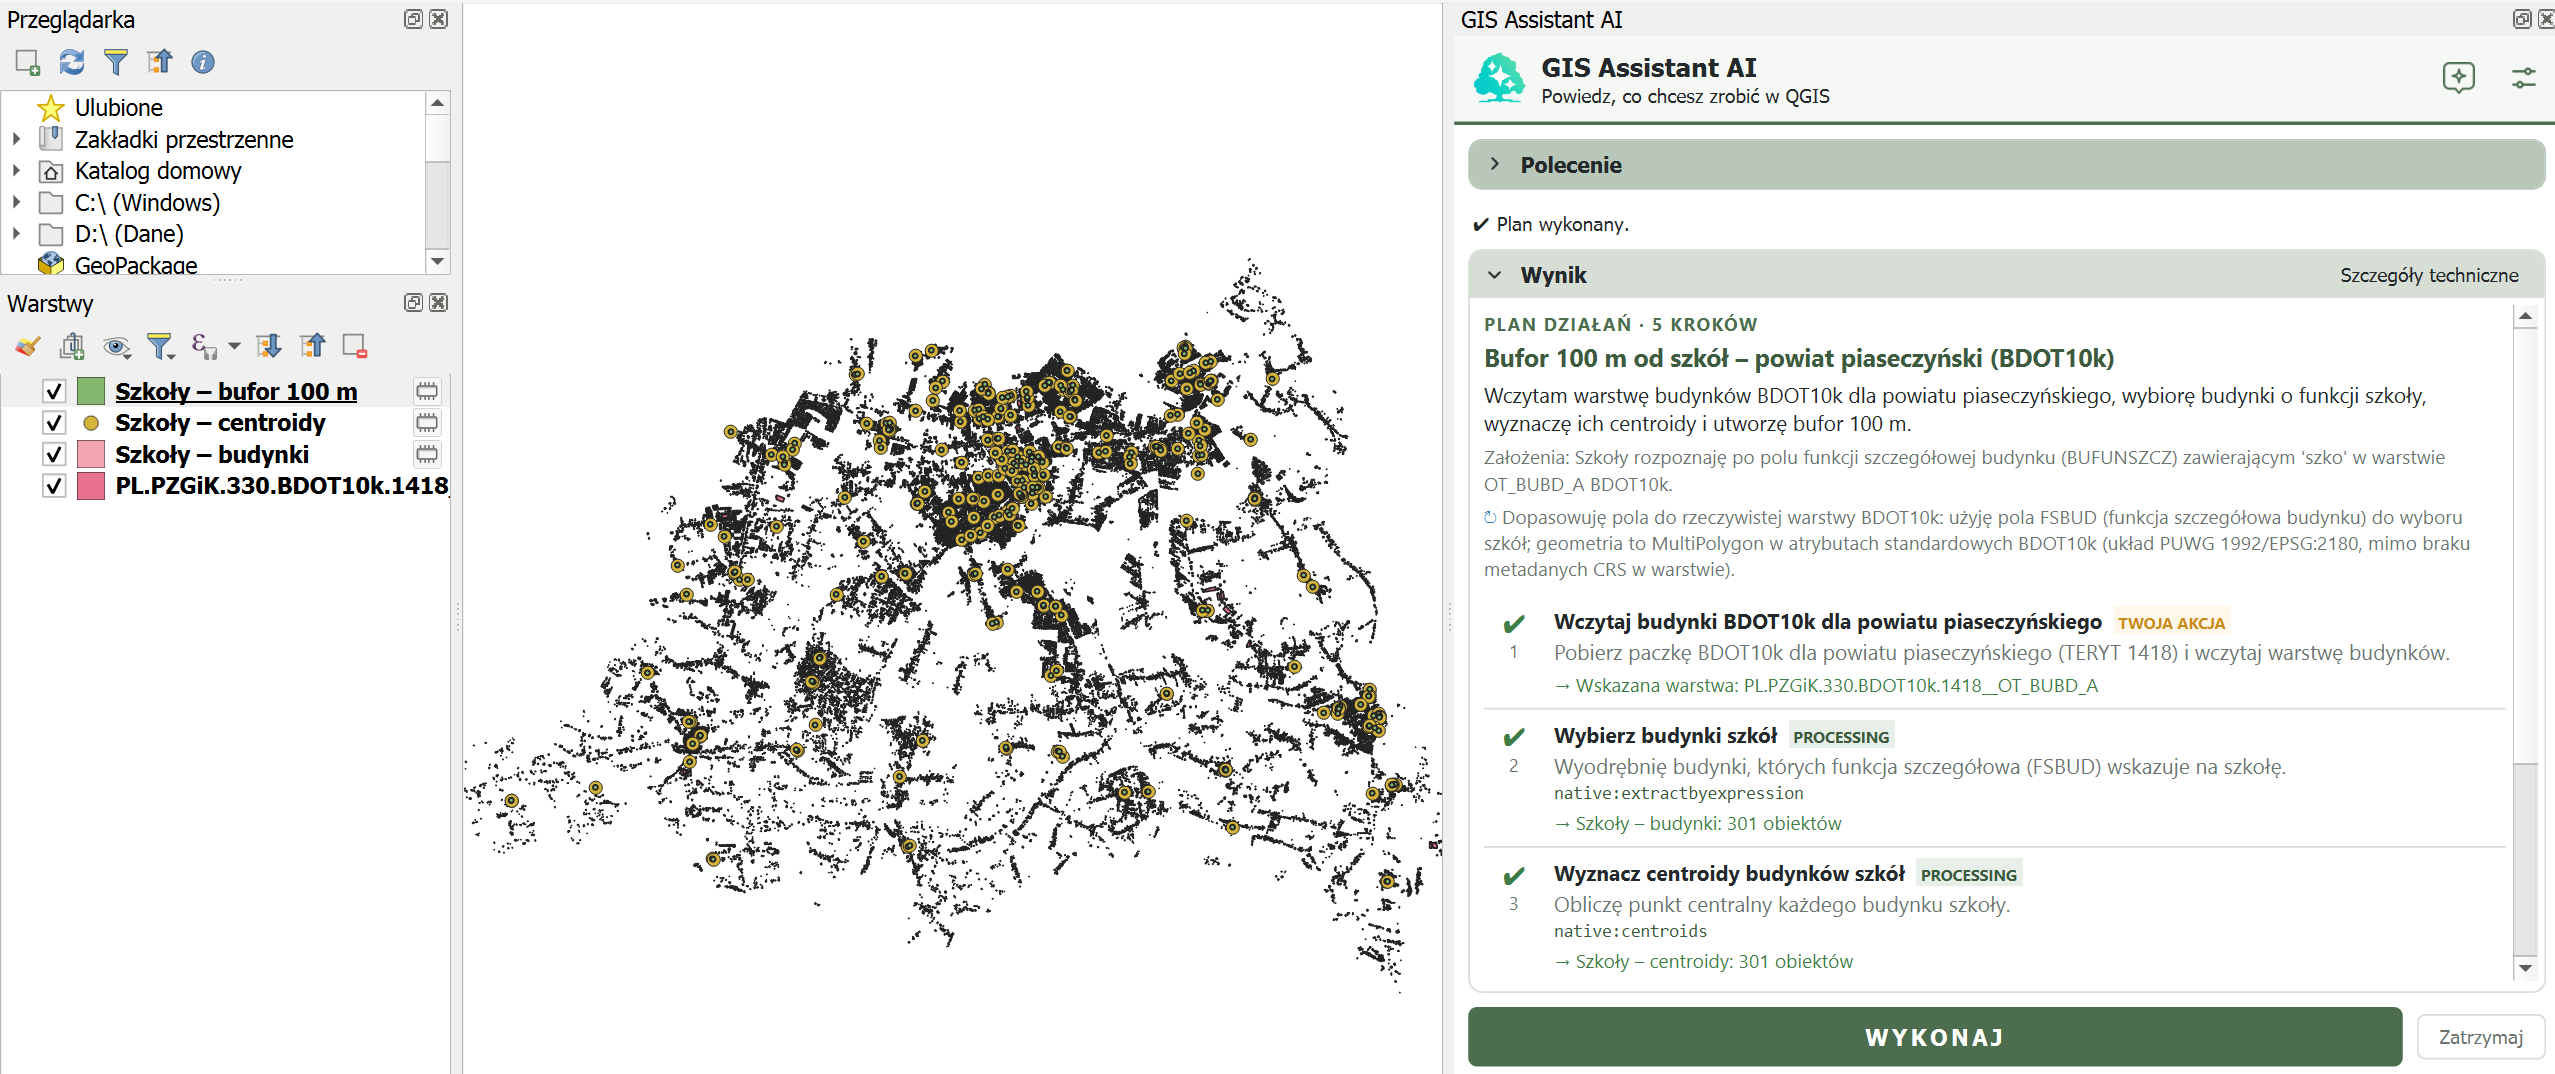Select the PL.PZGiK.330.BDOT10k.1418 layer name

click(282, 486)
